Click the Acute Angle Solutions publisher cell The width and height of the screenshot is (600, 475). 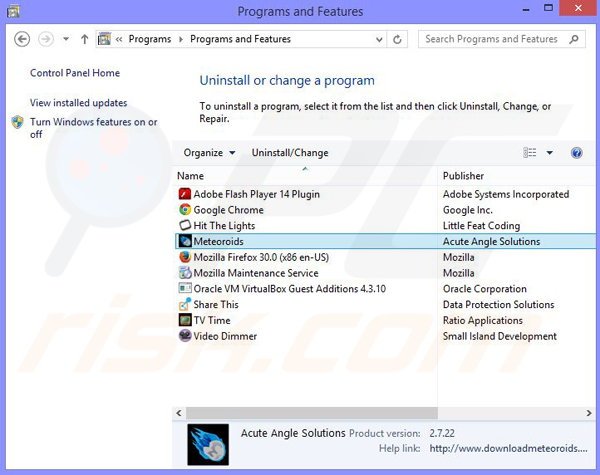pos(491,242)
